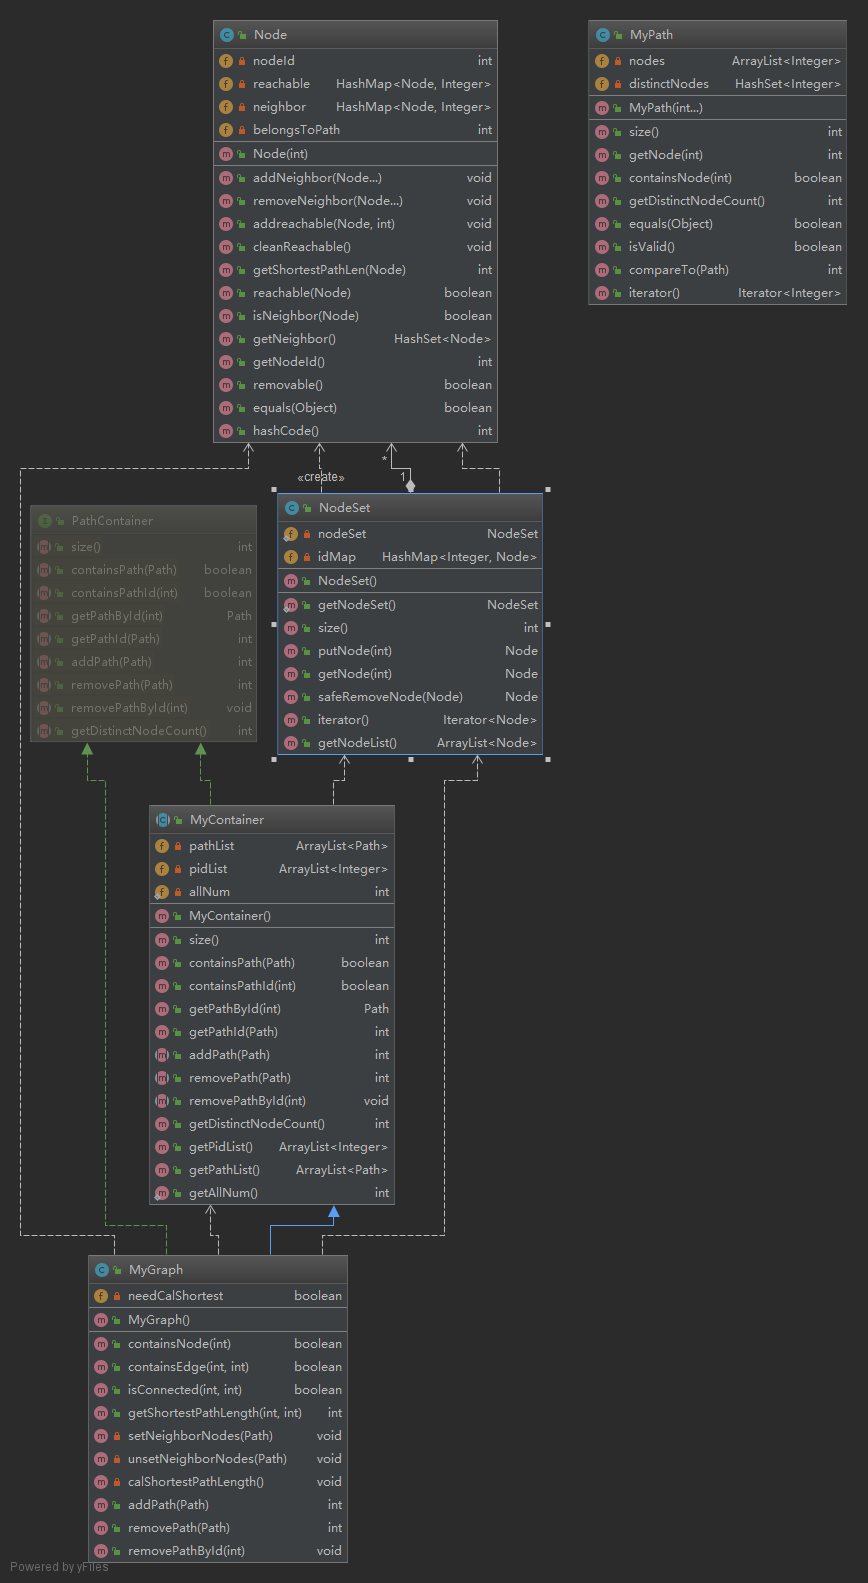Click MyGraph() constructor row

coord(218,1320)
